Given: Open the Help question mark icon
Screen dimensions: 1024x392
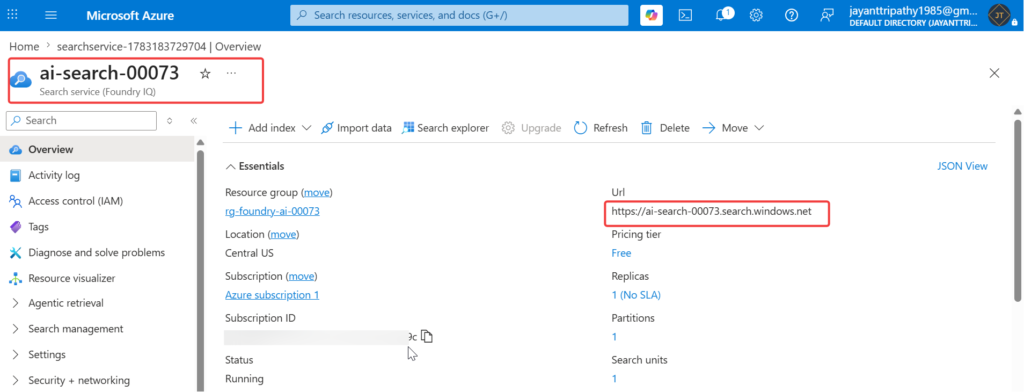Looking at the screenshot, I should tap(792, 15).
